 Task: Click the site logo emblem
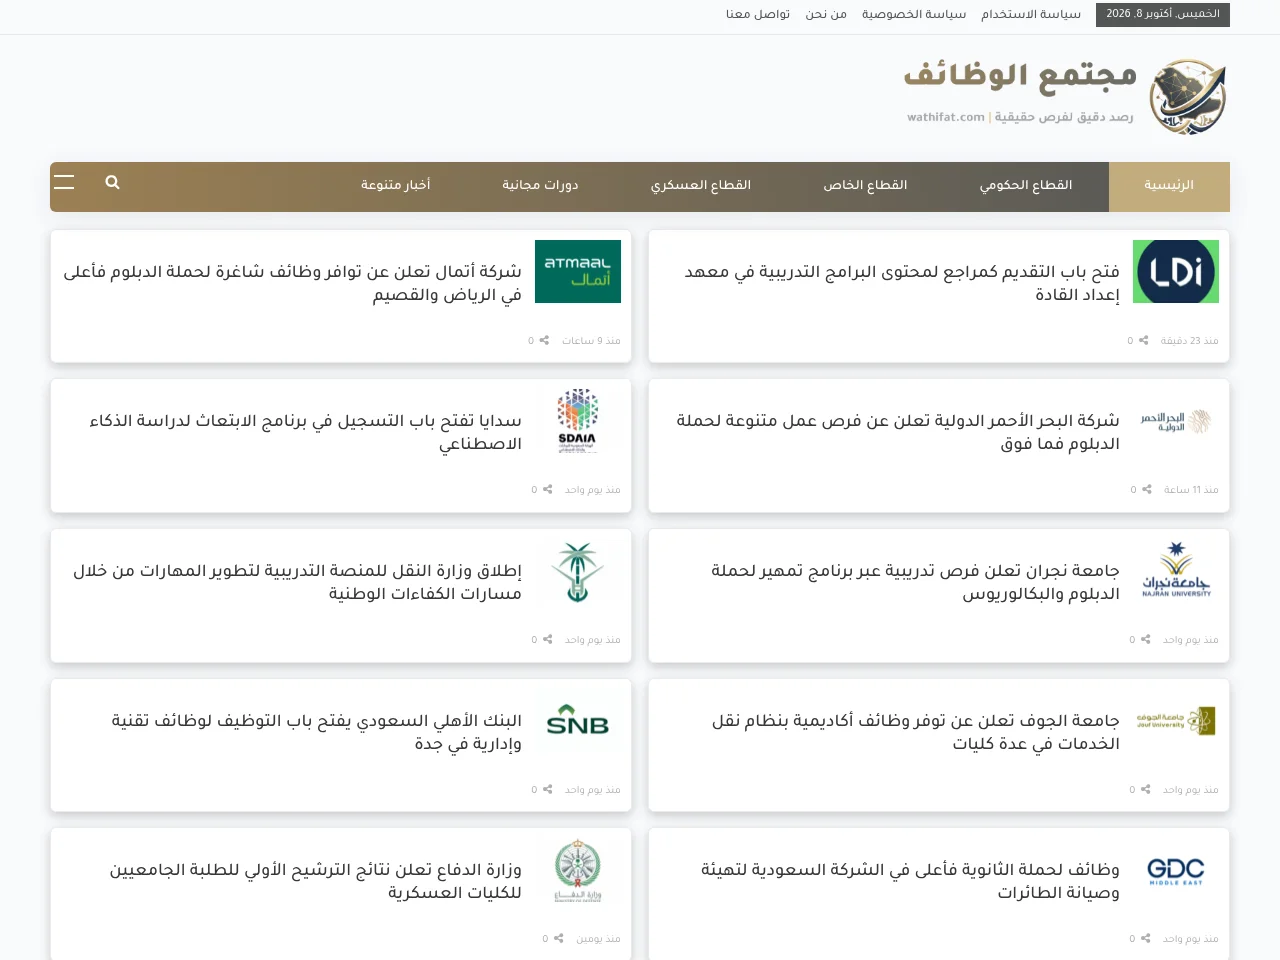click(1187, 97)
